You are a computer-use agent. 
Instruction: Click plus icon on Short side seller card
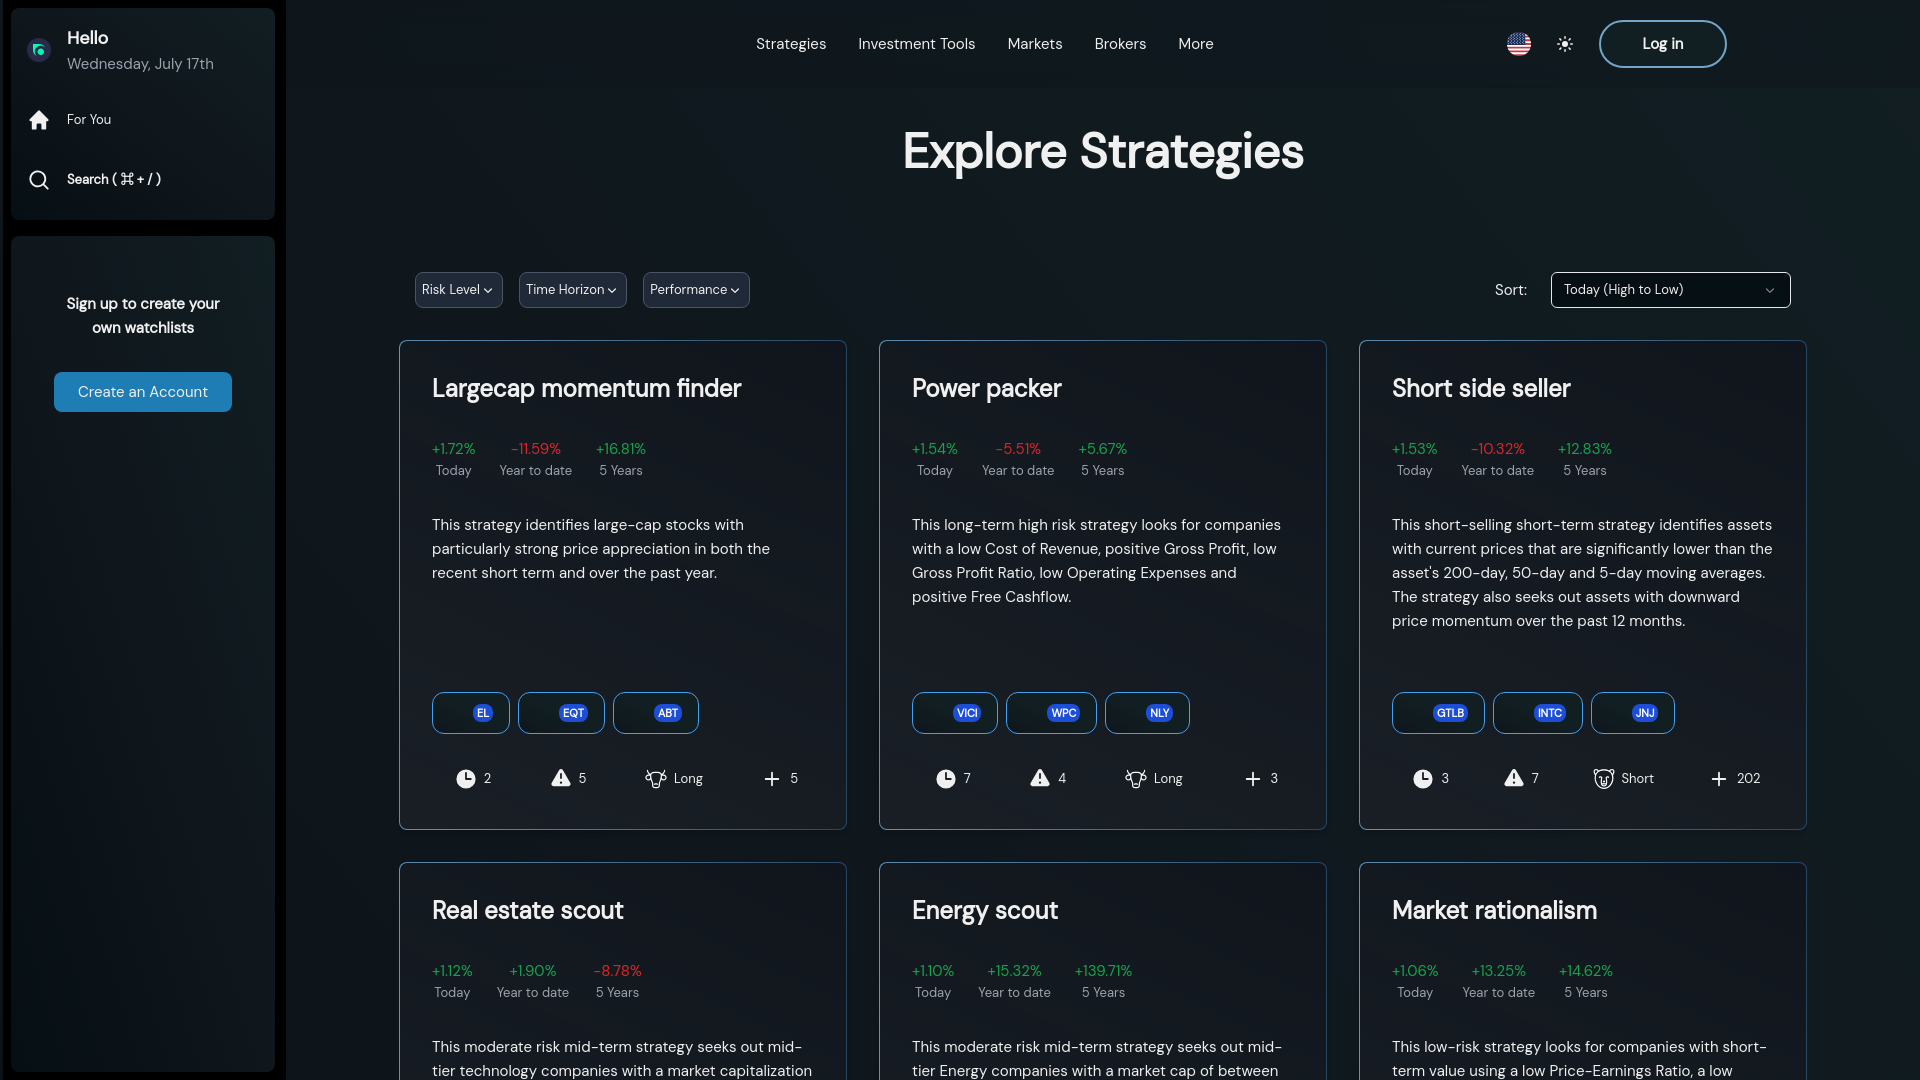point(1719,779)
